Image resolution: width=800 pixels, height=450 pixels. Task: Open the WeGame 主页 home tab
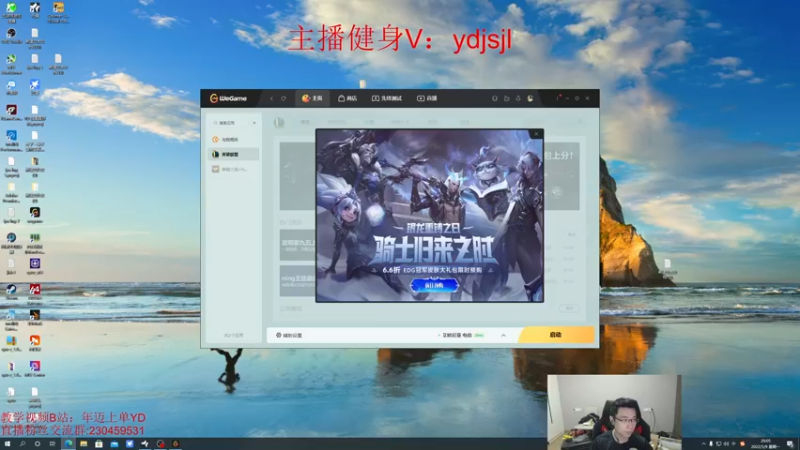(x=312, y=98)
